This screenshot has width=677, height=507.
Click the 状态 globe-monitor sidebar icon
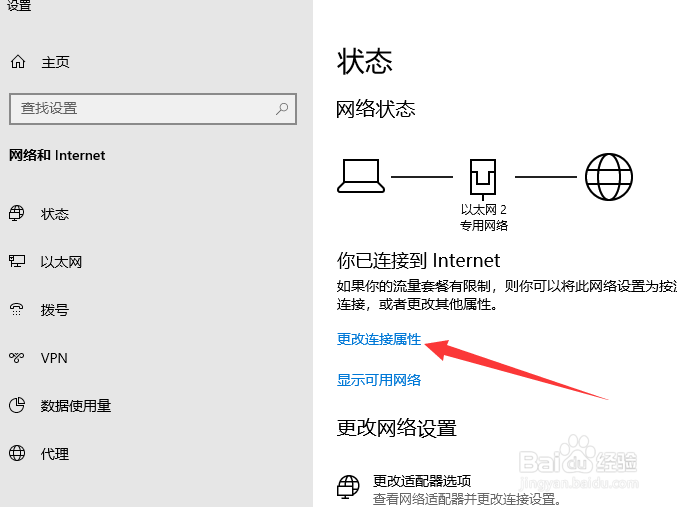16,213
